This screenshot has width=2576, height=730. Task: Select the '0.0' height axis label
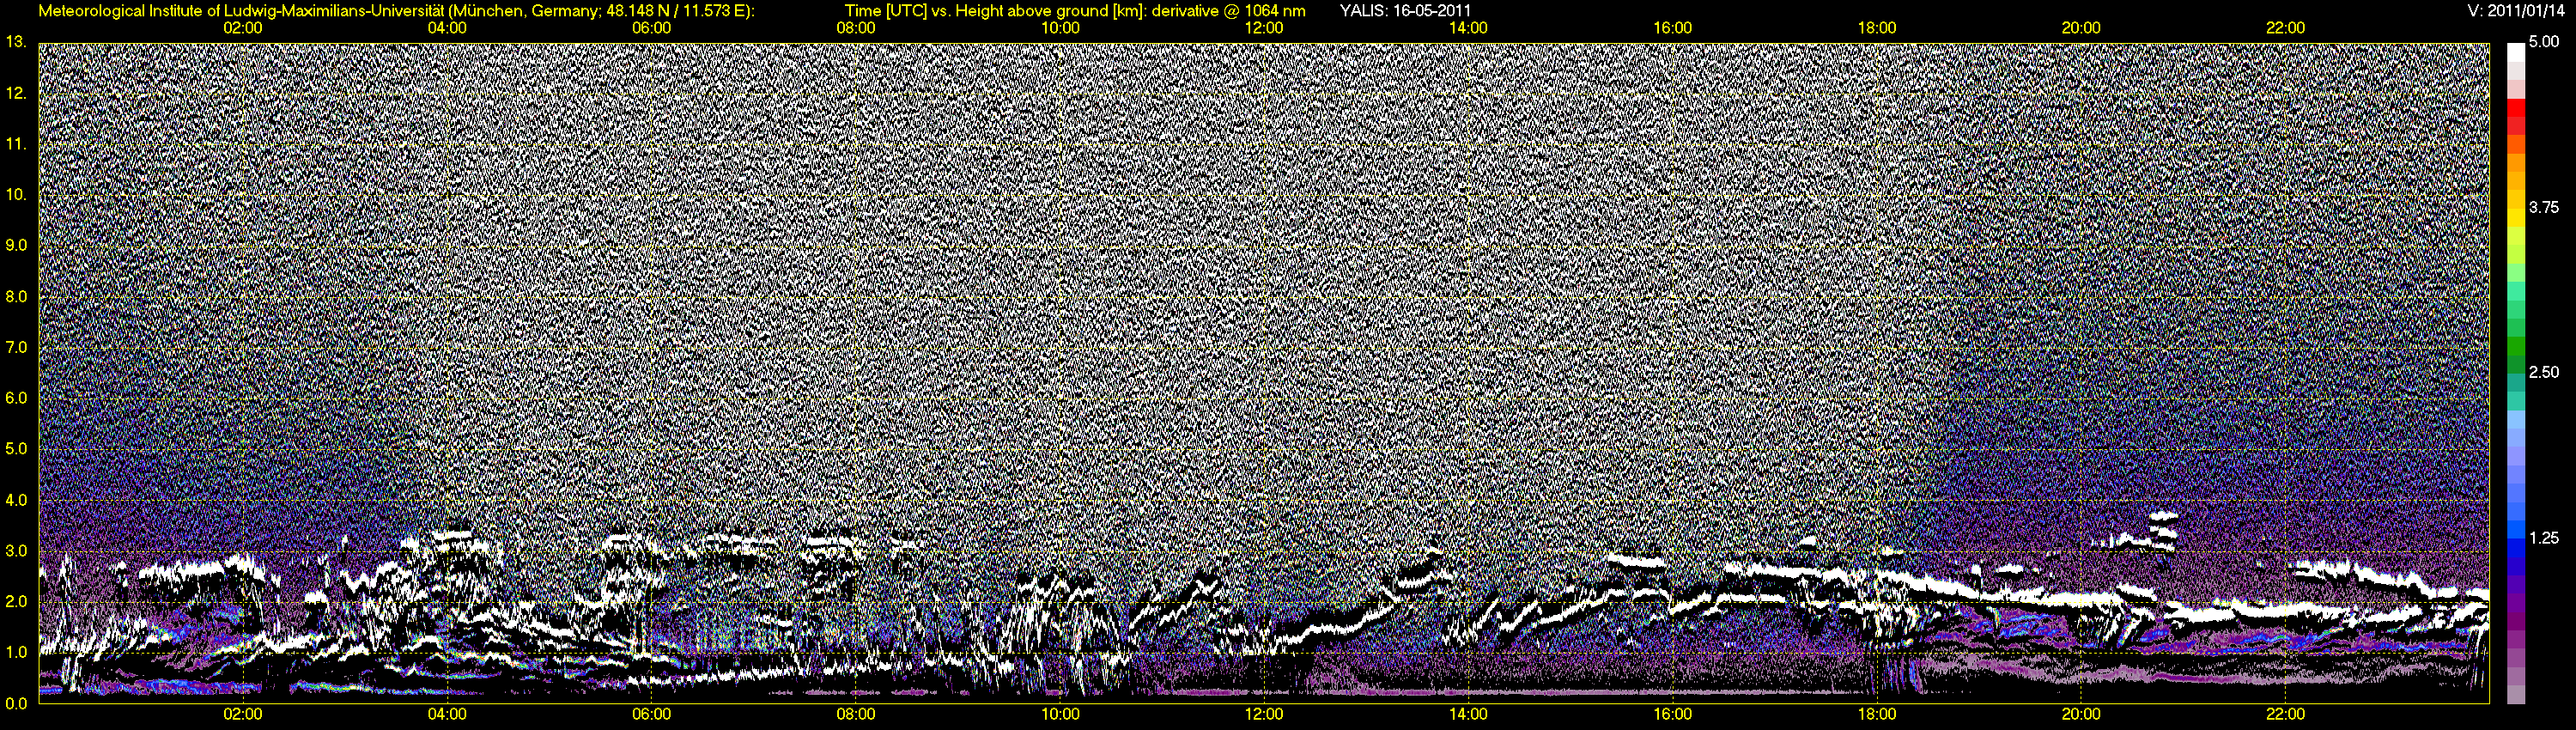(16, 703)
